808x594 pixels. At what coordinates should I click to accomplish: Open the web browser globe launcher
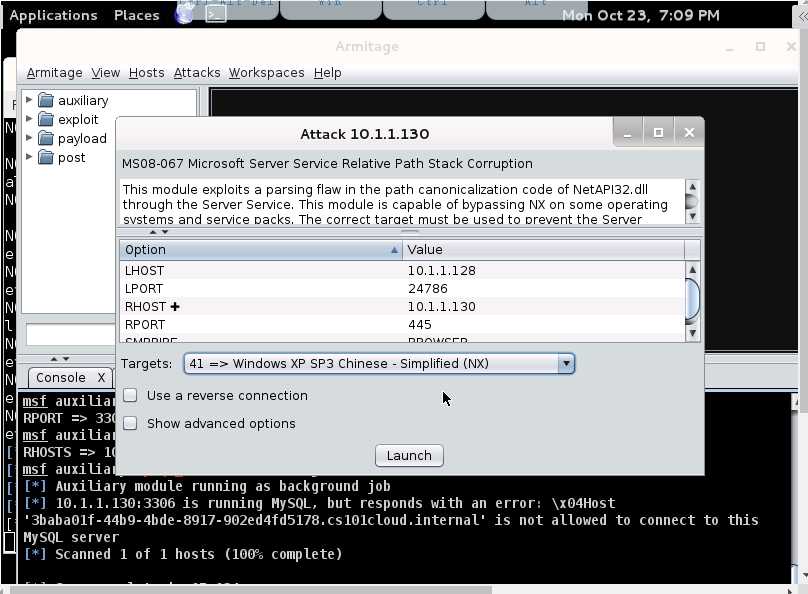click(x=183, y=14)
